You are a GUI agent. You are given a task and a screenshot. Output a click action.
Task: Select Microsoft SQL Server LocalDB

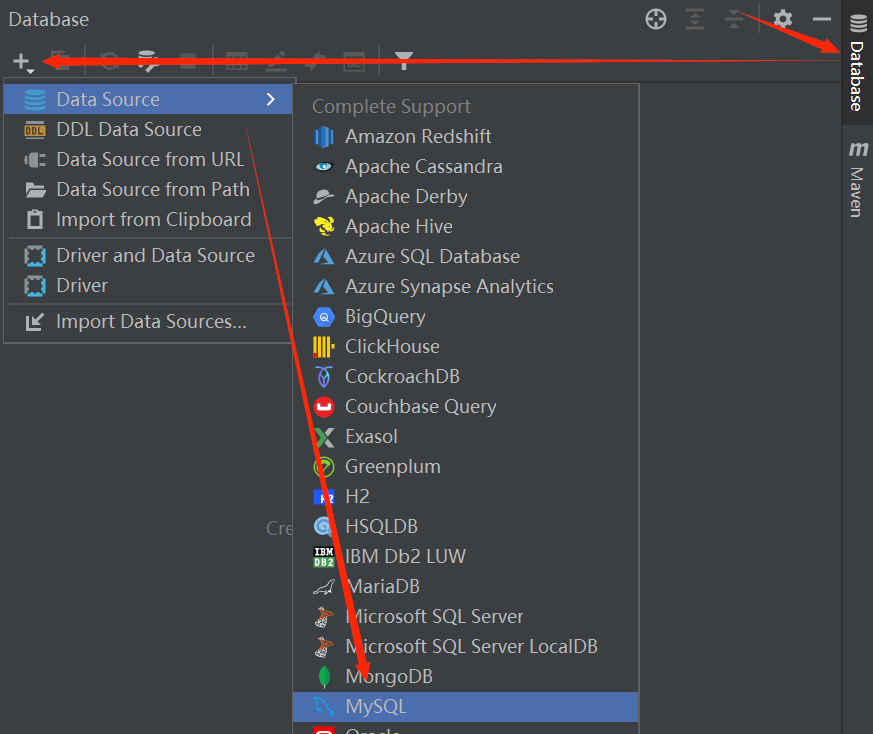(x=465, y=647)
